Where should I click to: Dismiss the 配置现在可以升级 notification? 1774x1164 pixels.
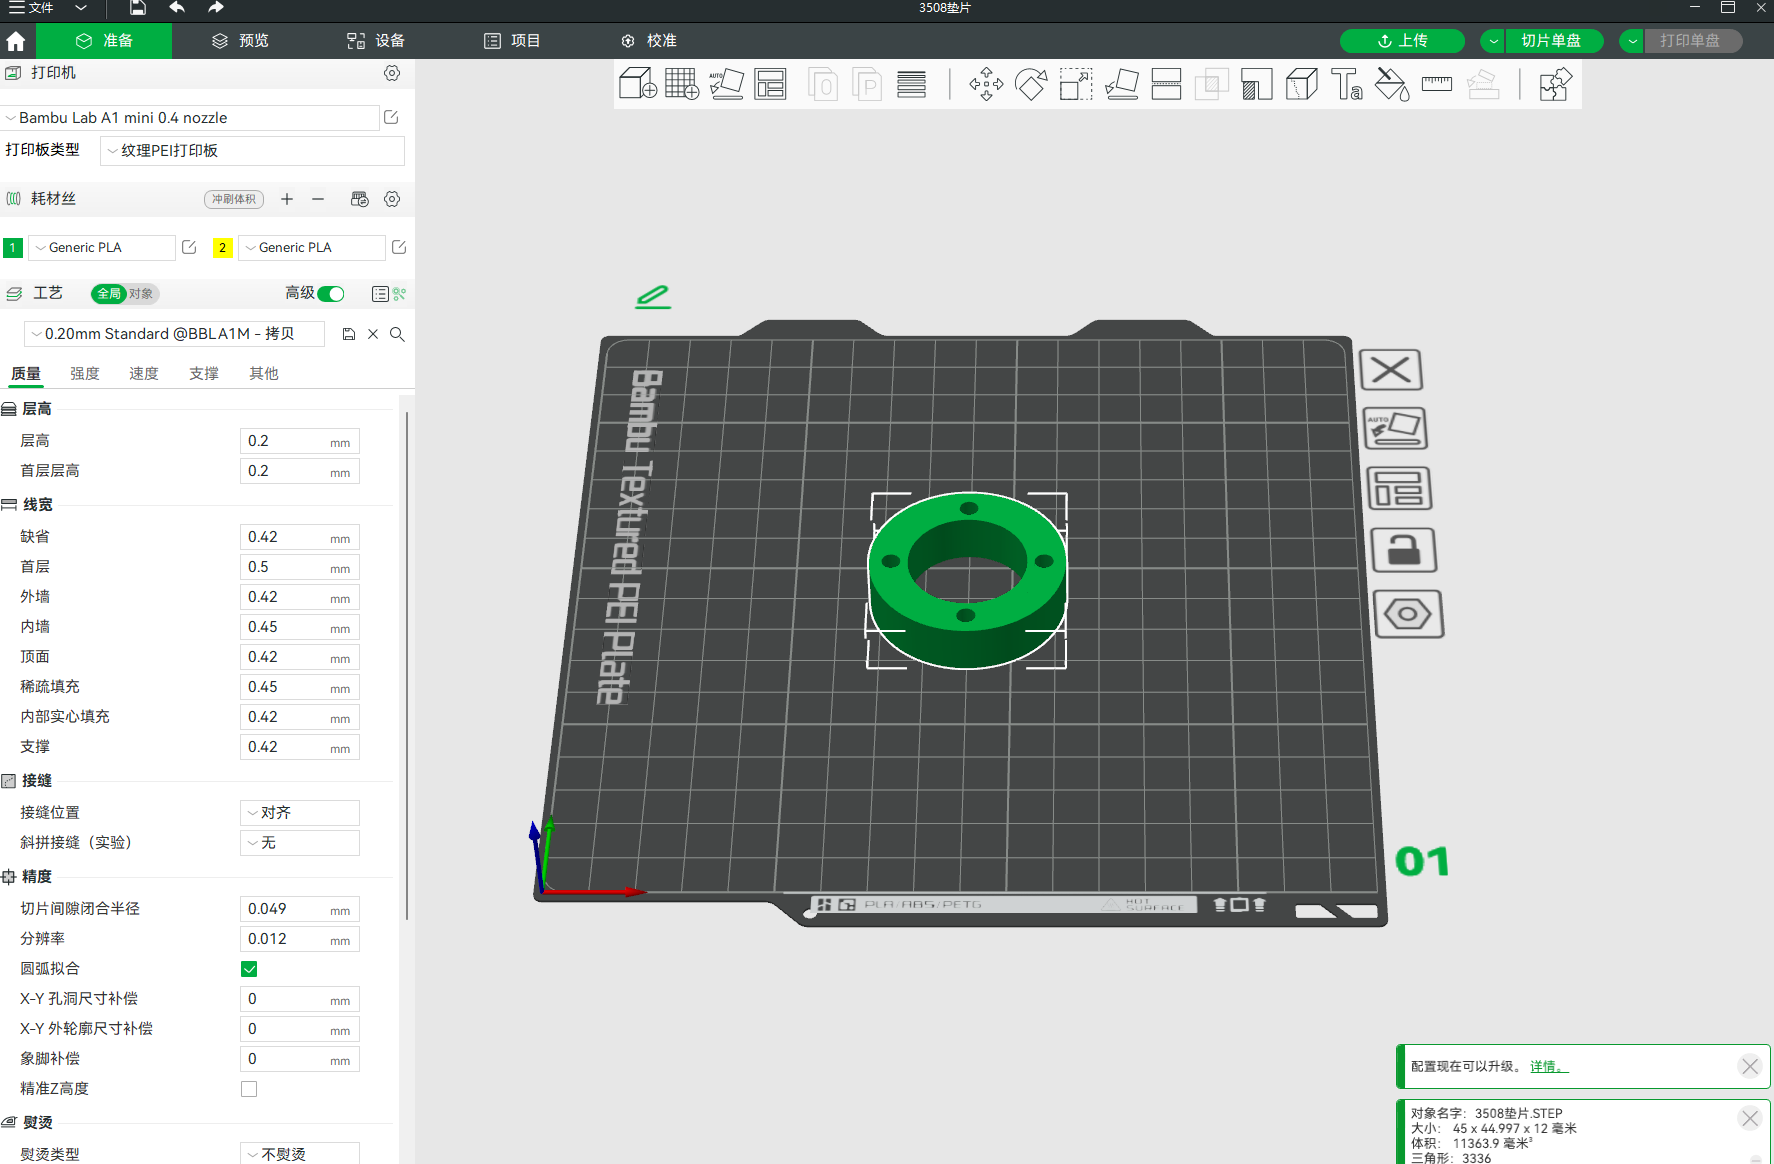click(x=1749, y=1066)
